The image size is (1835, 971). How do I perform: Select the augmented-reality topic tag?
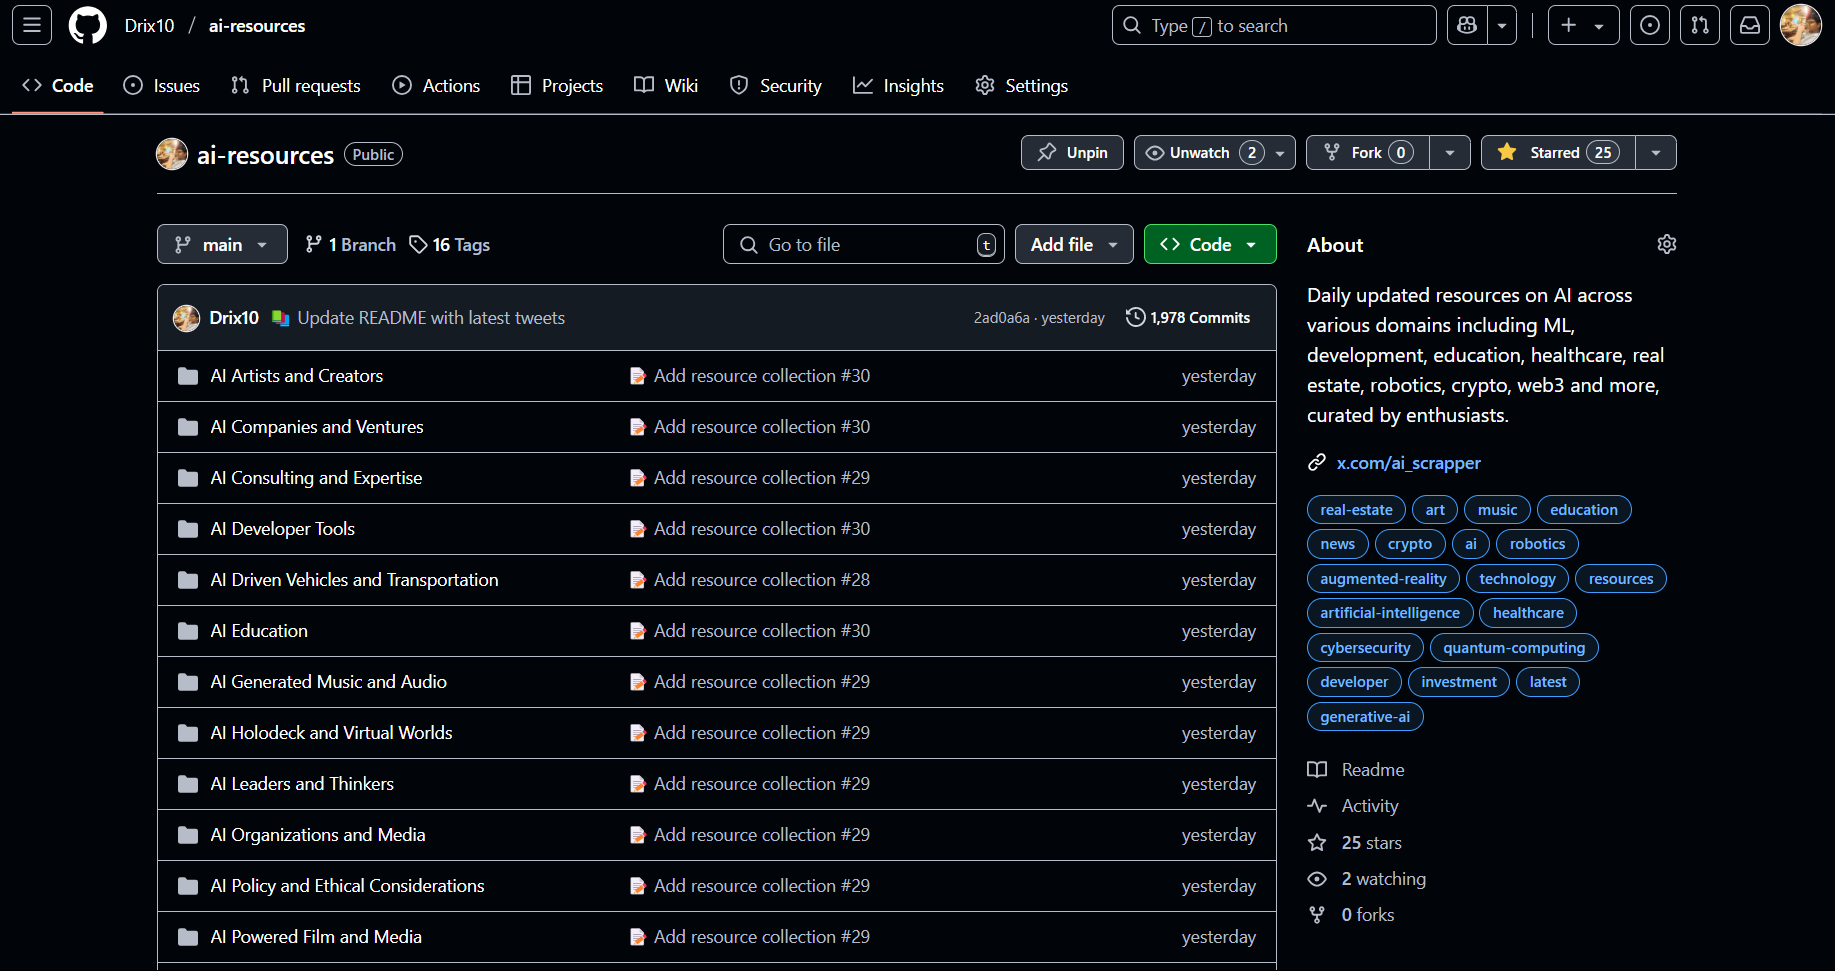(1383, 579)
